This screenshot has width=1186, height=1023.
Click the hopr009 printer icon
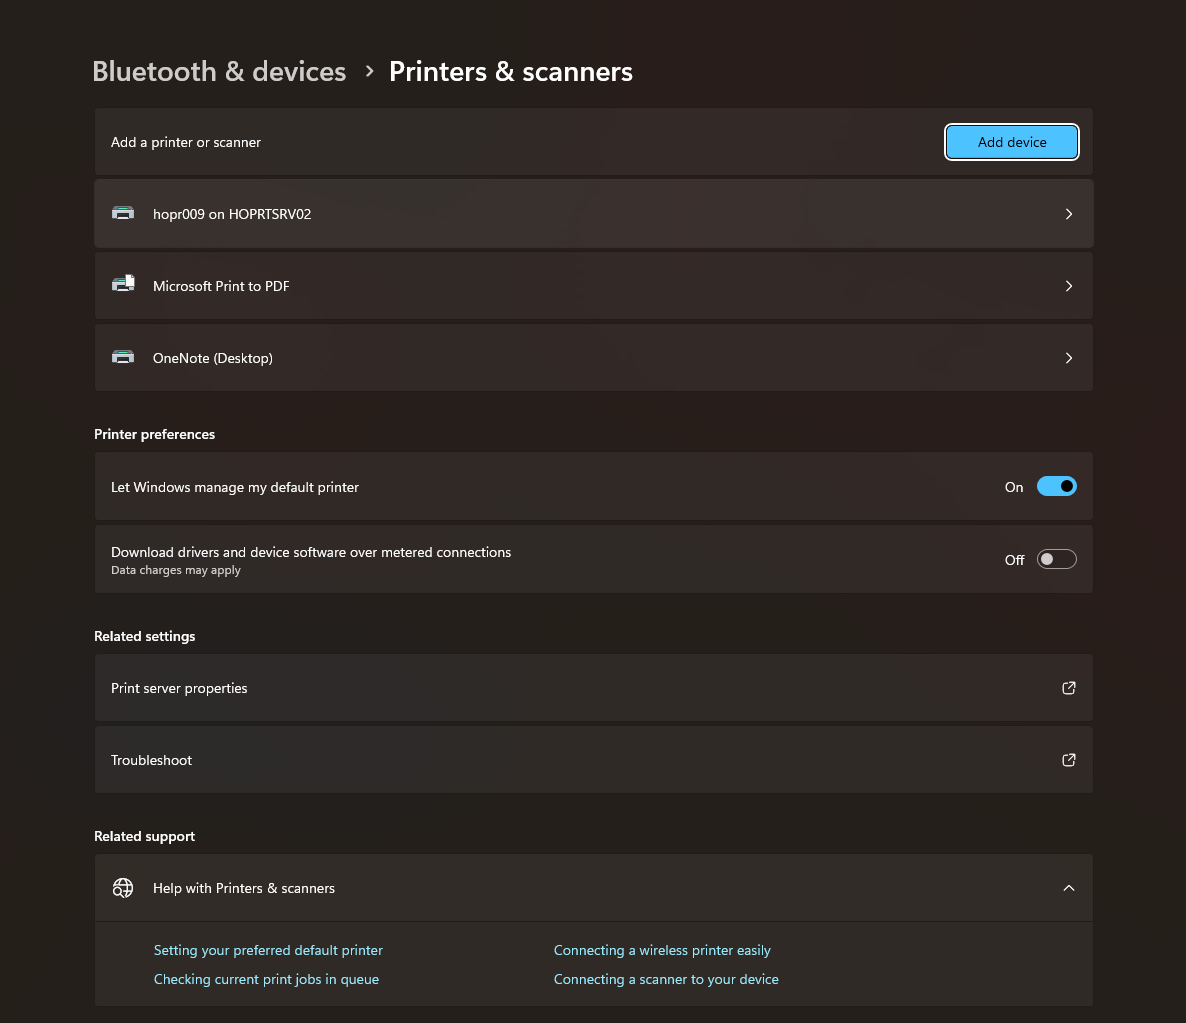123,213
